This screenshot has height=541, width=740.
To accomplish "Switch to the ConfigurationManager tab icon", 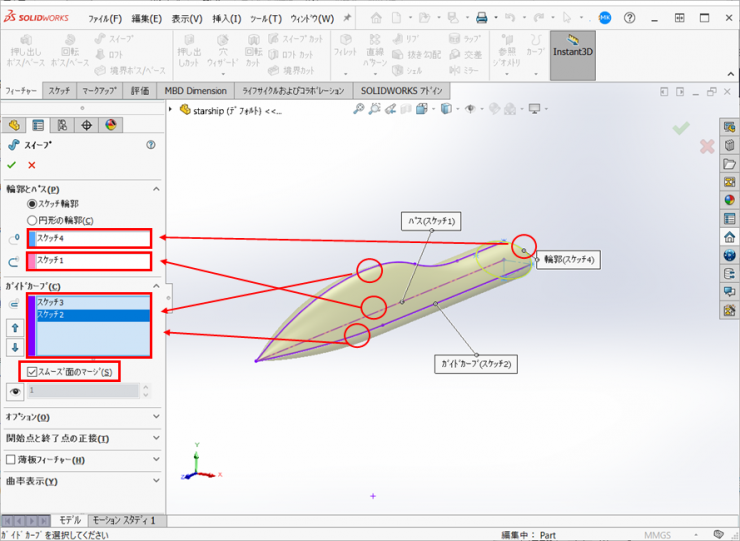I will pos(62,125).
